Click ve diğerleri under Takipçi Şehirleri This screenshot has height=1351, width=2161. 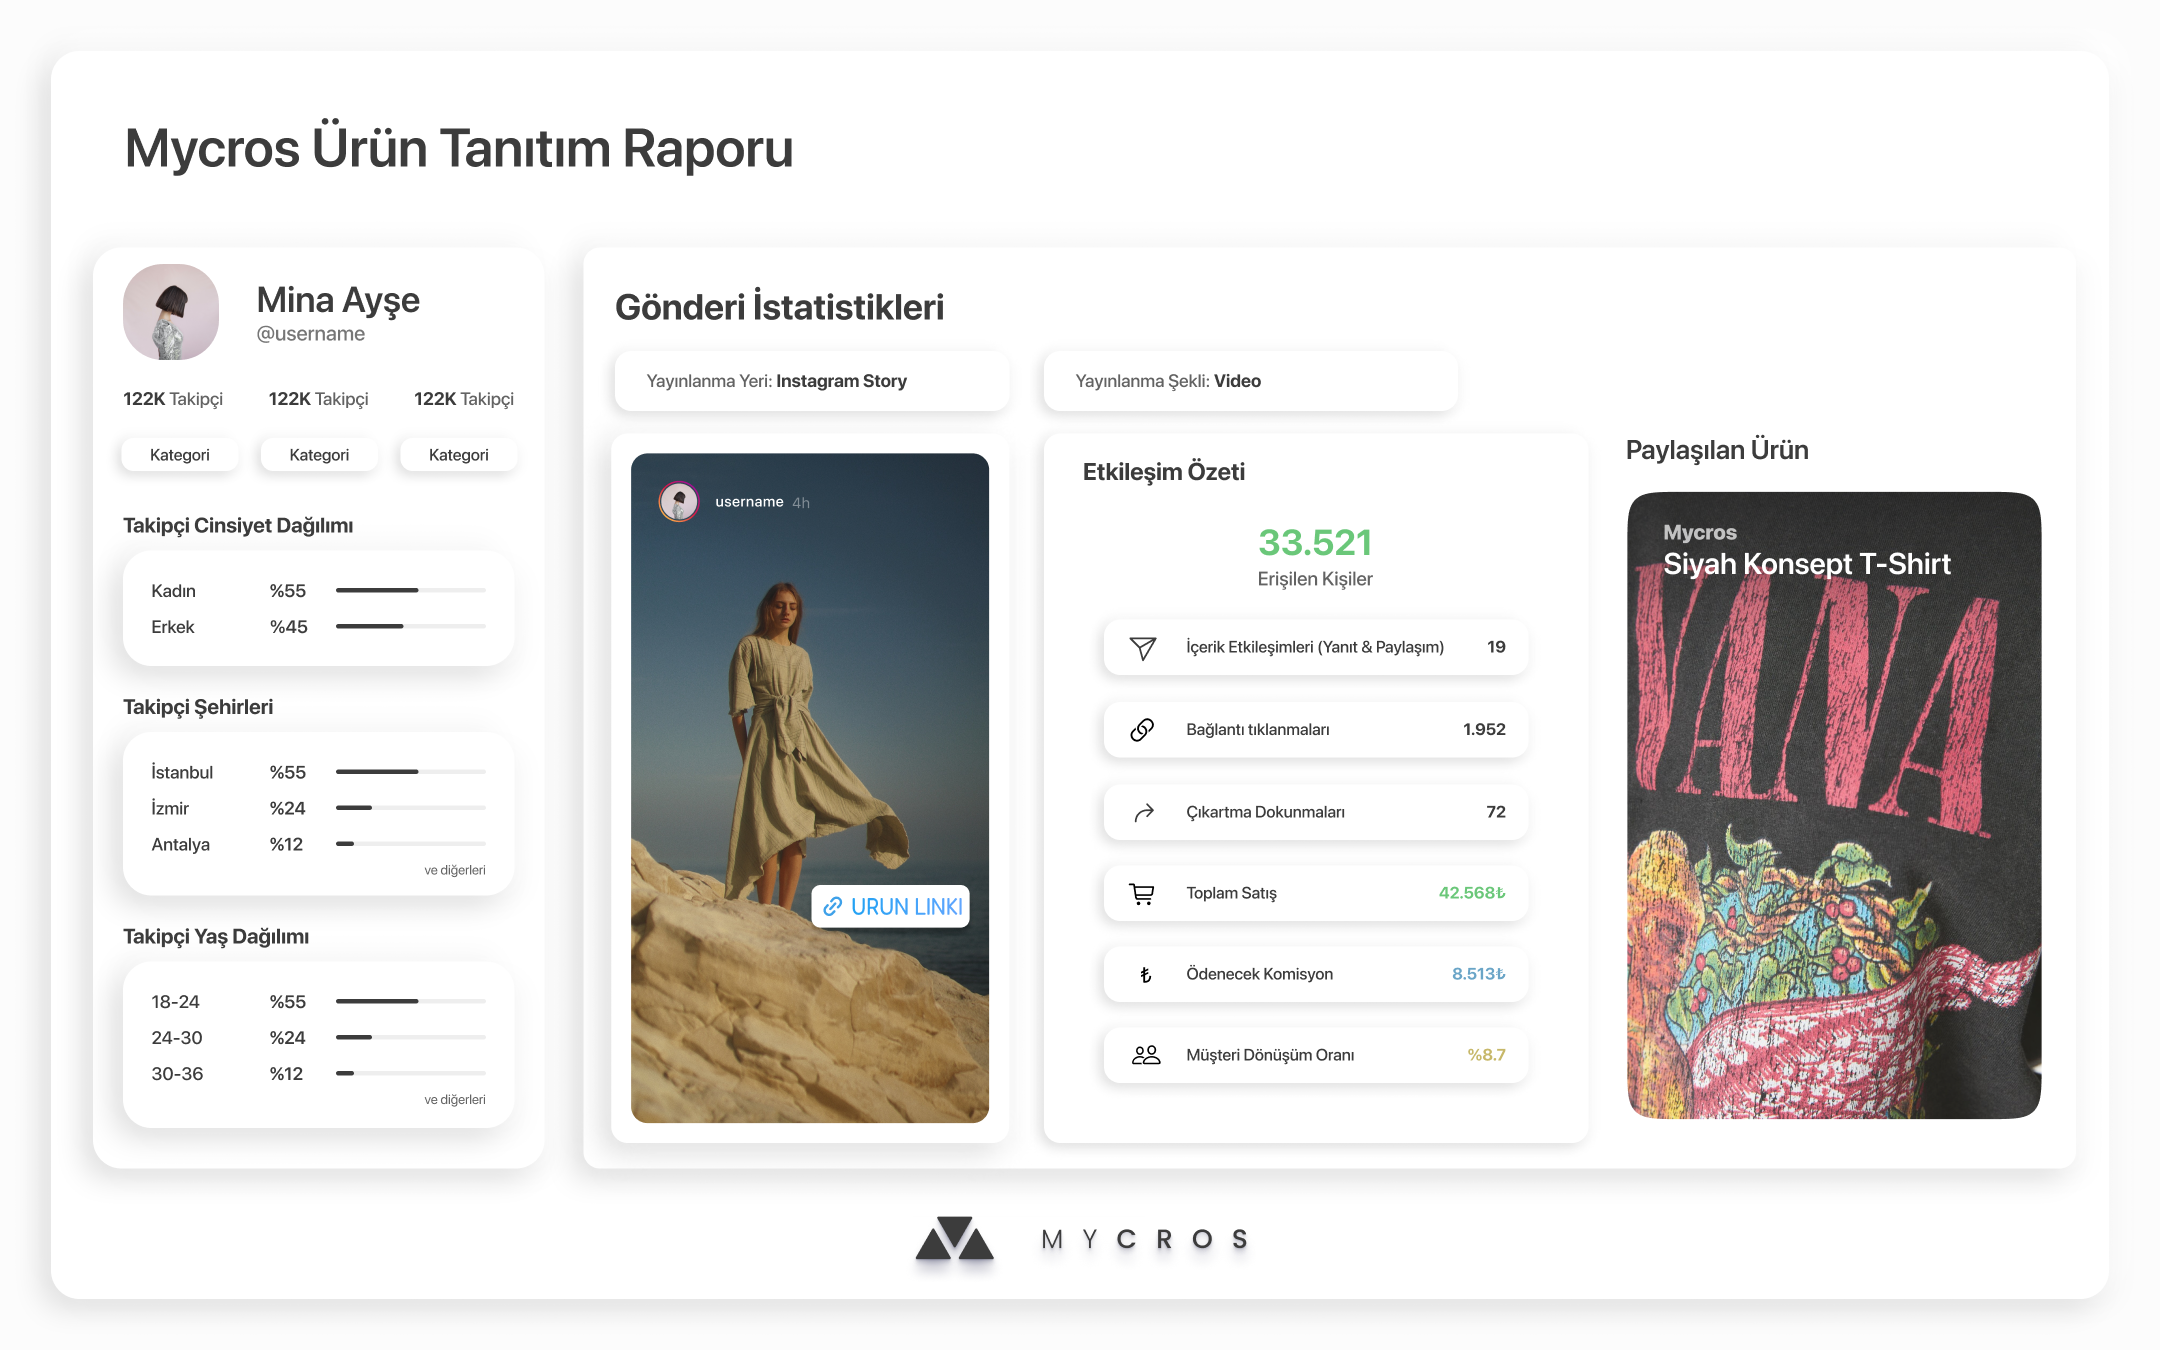coord(454,870)
